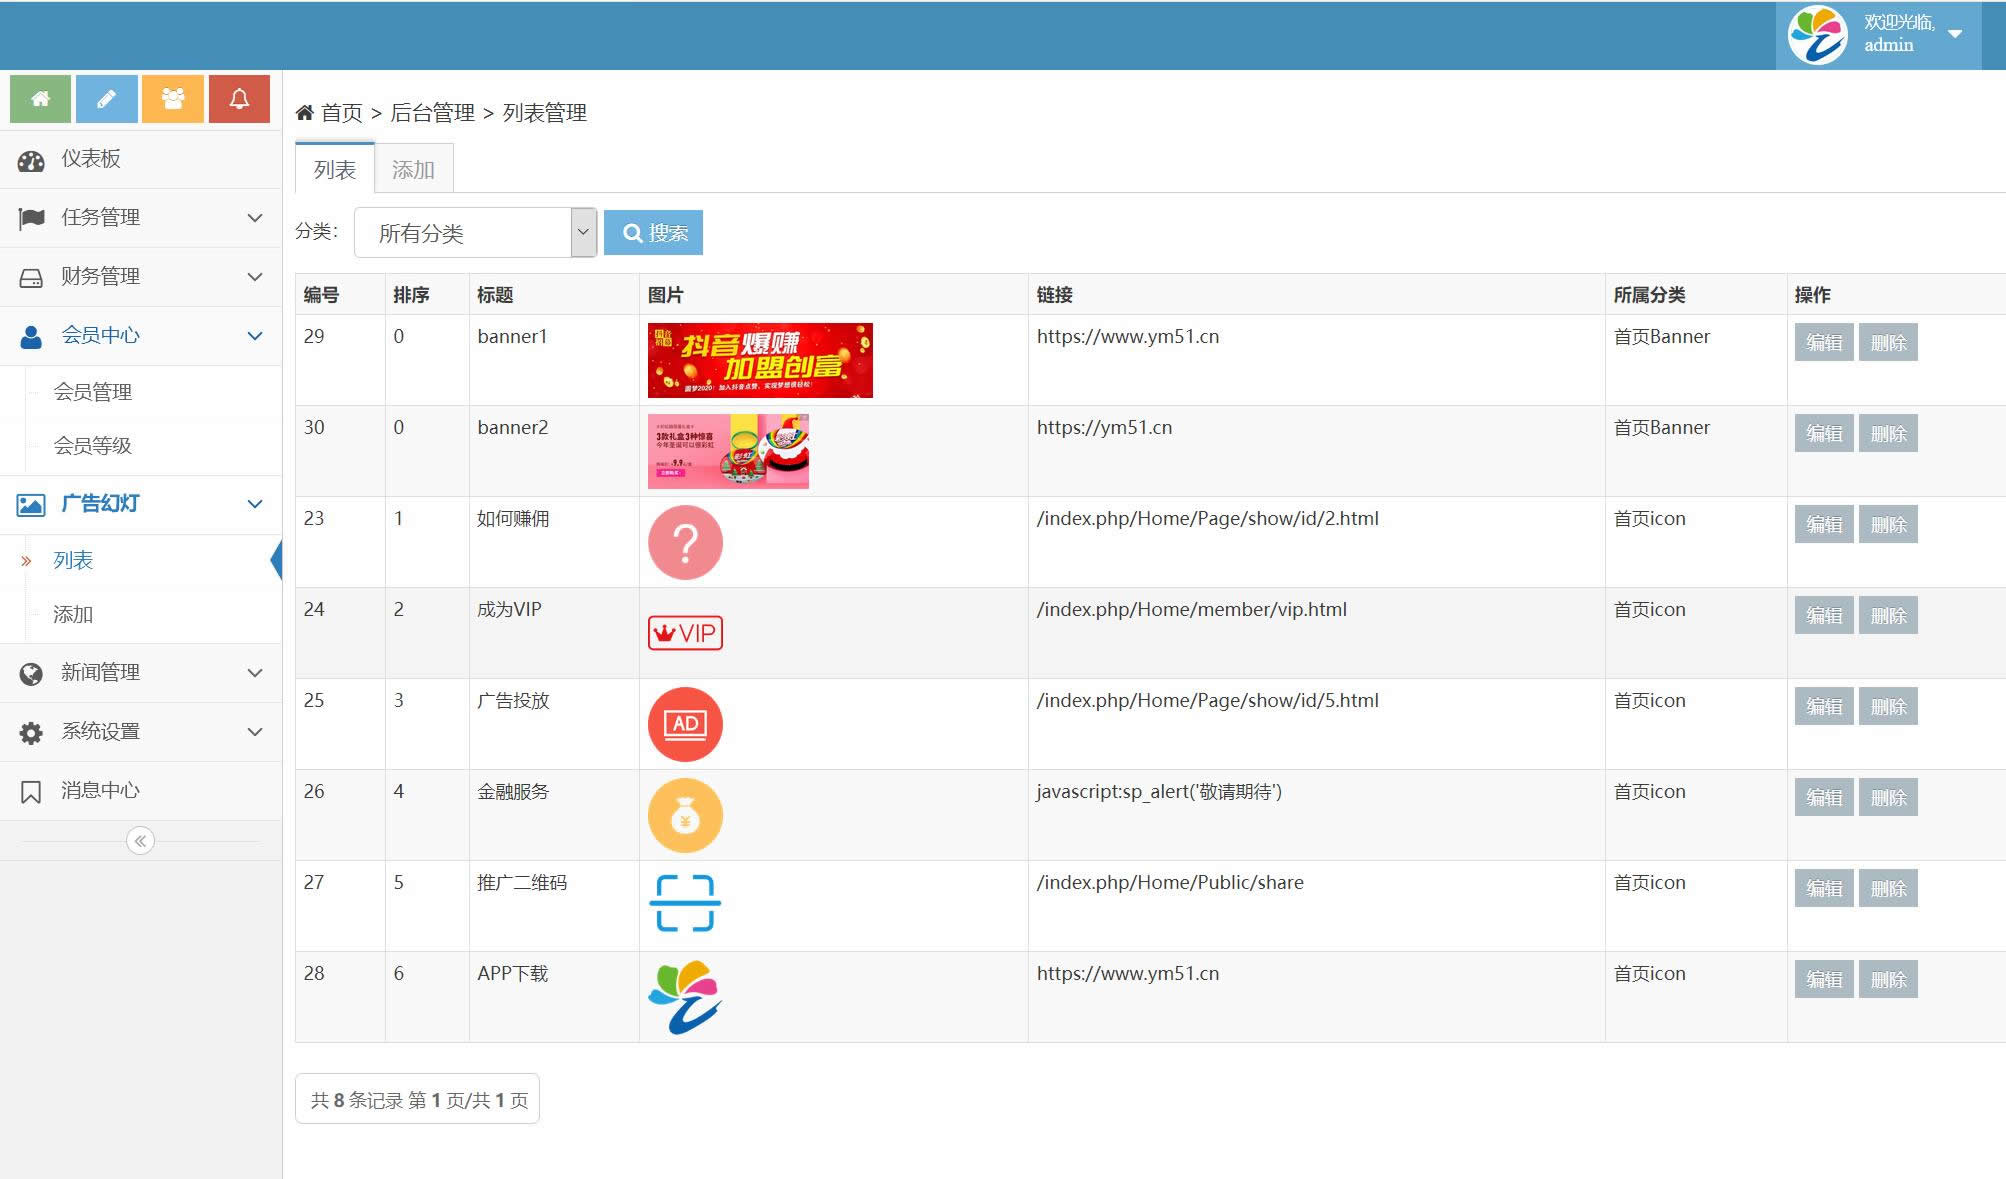
Task: Open the VIP crown icon image
Action: [x=685, y=633]
